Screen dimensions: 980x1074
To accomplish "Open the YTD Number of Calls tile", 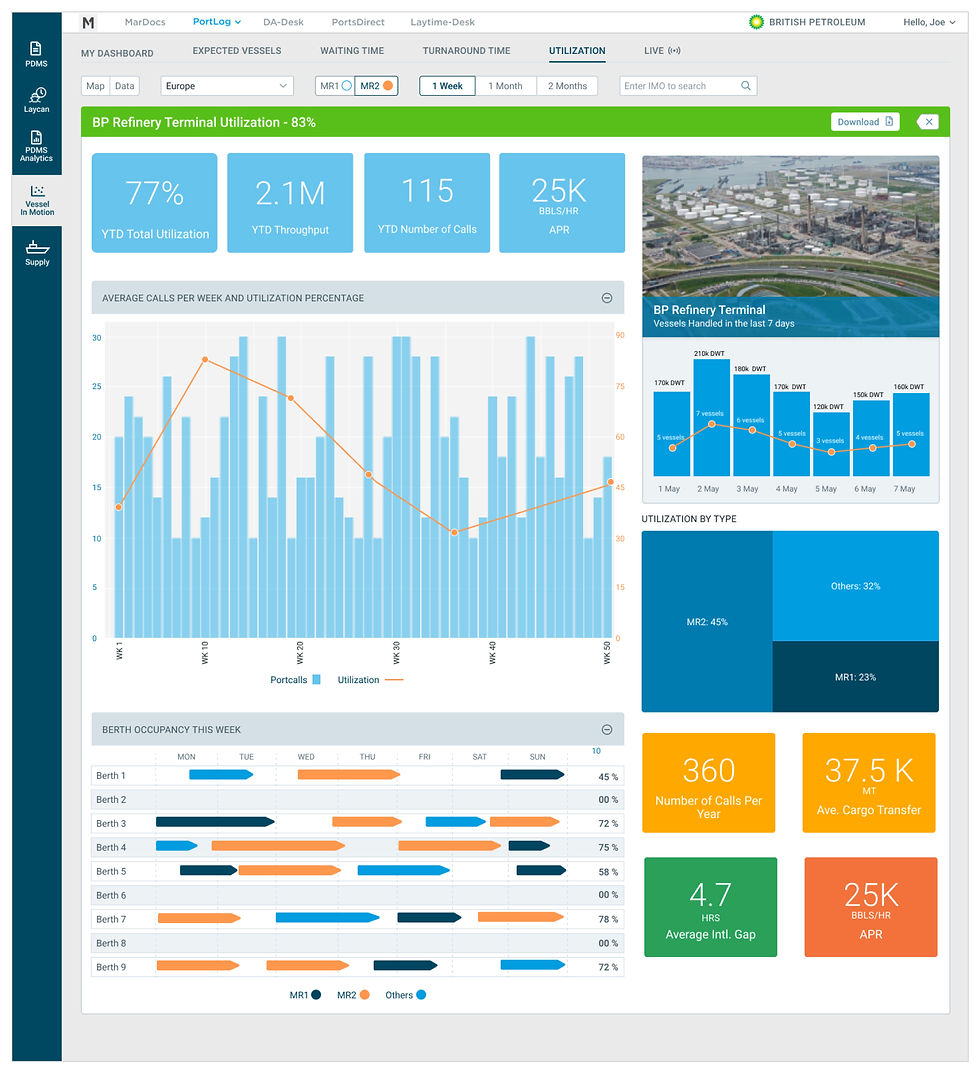I will (x=427, y=203).
